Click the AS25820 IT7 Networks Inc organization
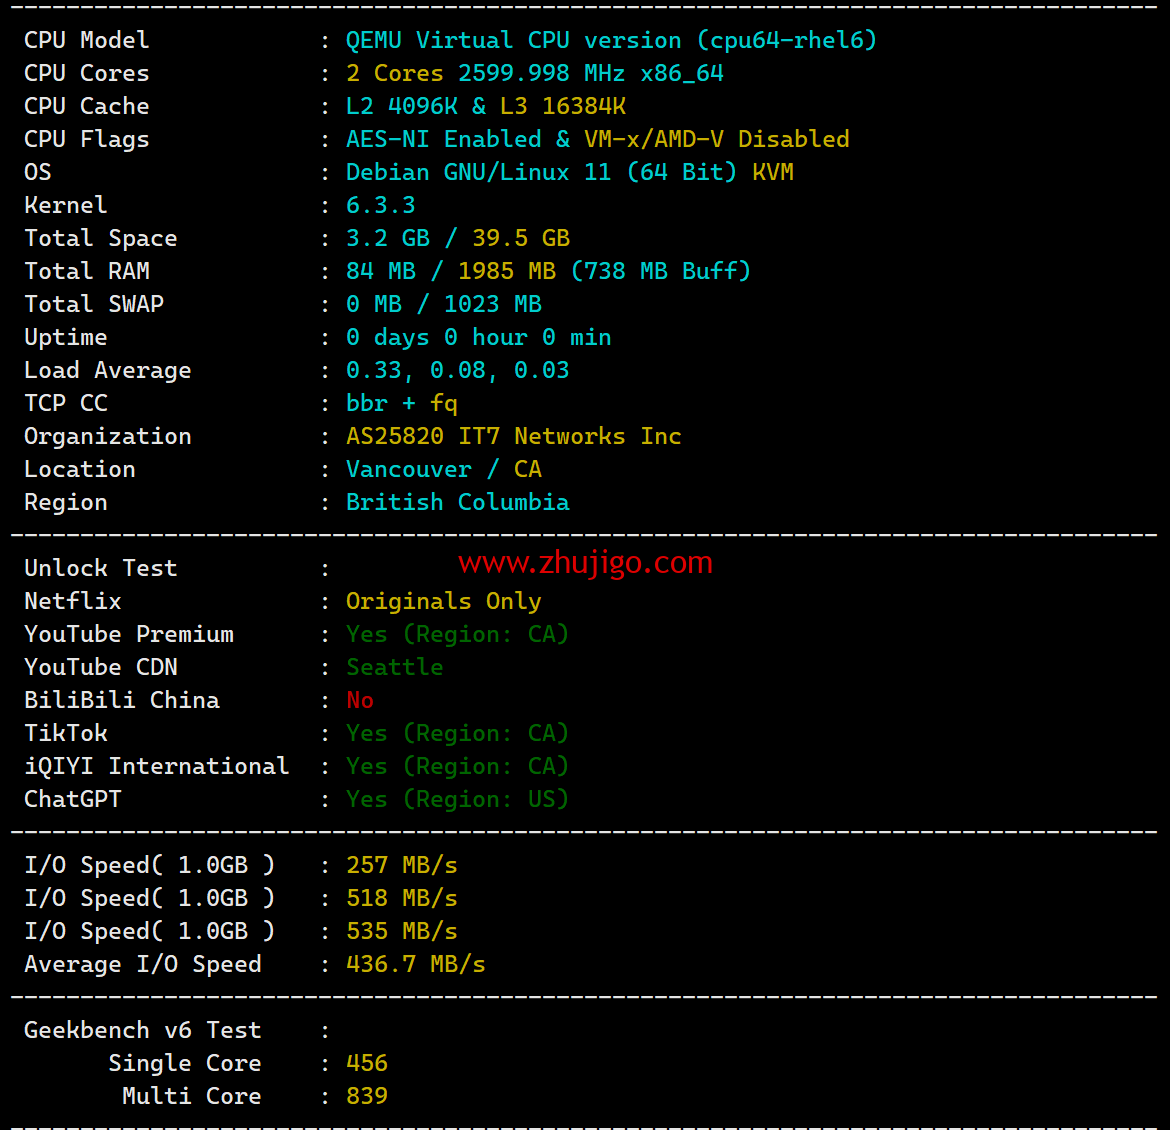The height and width of the screenshot is (1130, 1170). [x=513, y=436]
